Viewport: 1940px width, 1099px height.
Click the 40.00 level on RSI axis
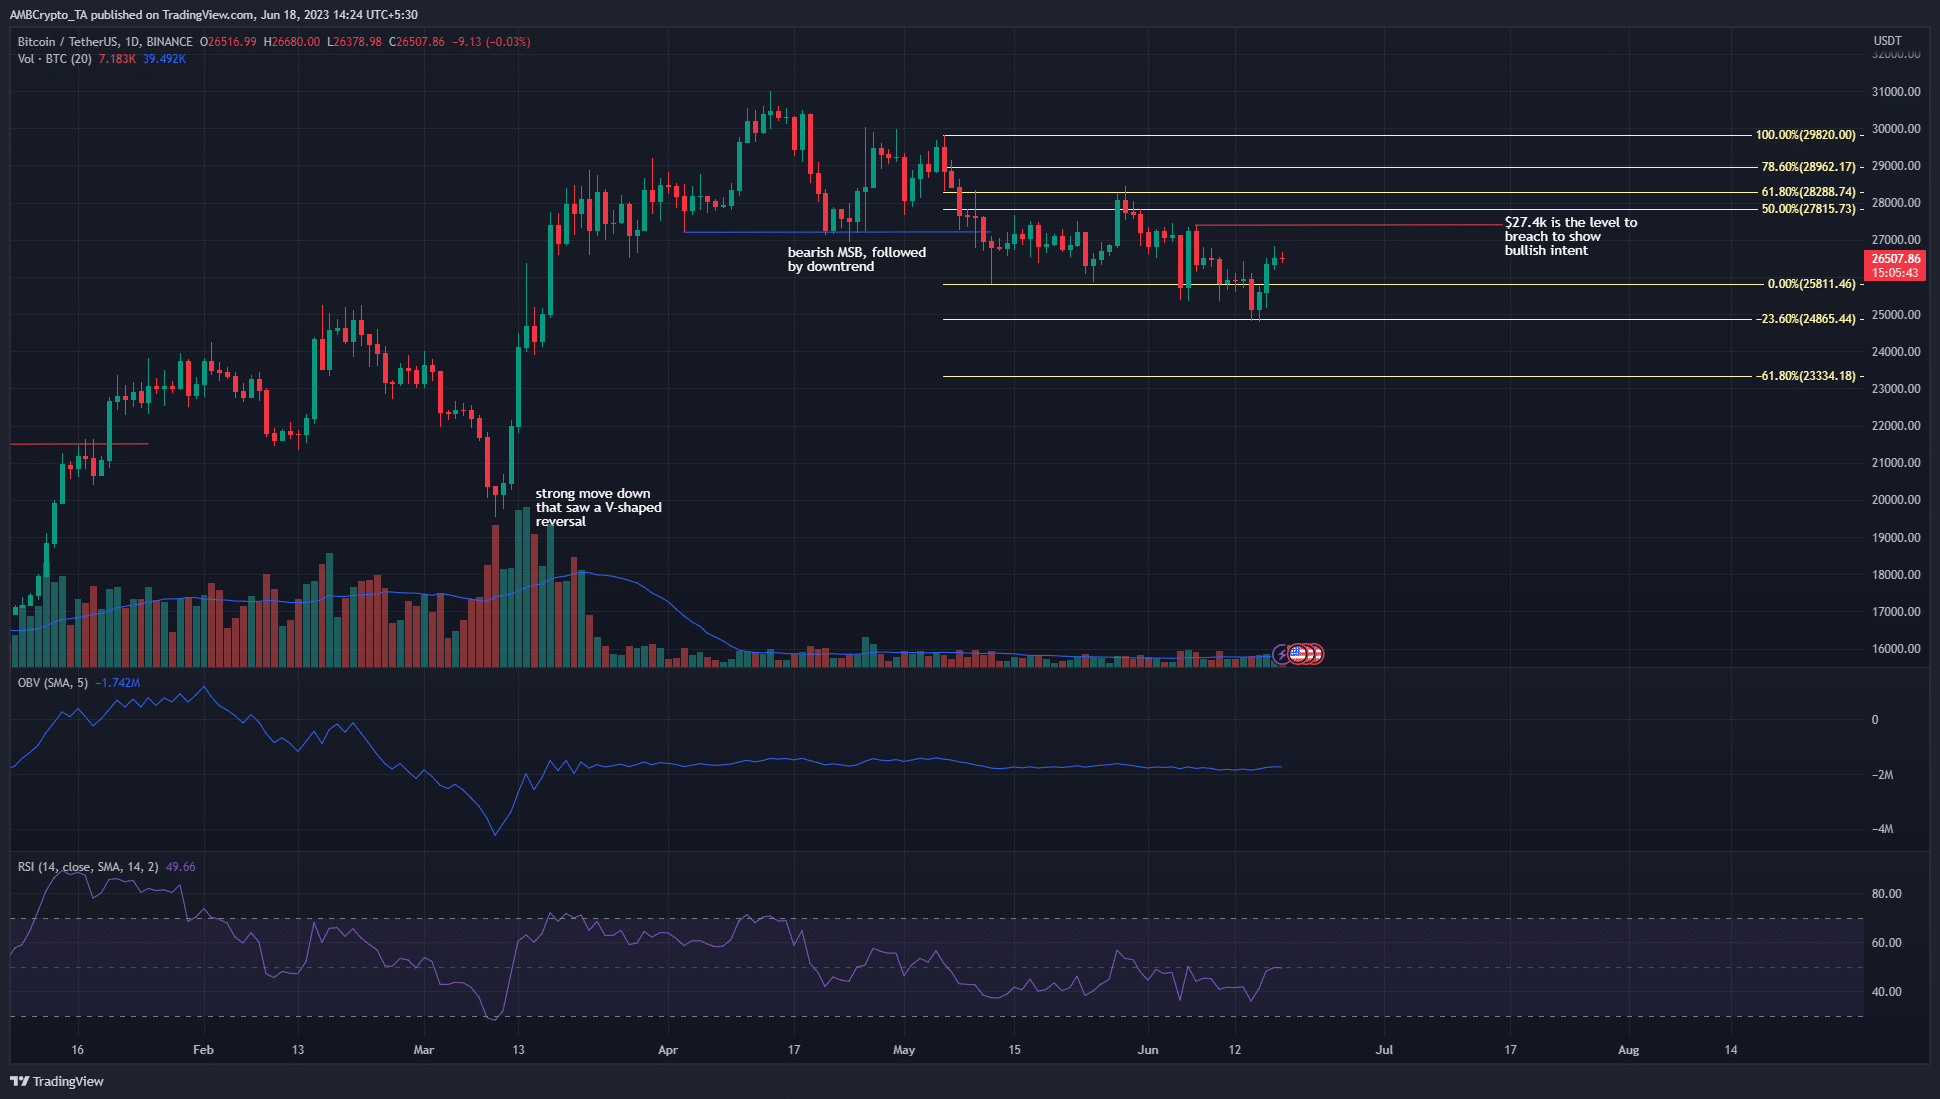(x=1886, y=992)
